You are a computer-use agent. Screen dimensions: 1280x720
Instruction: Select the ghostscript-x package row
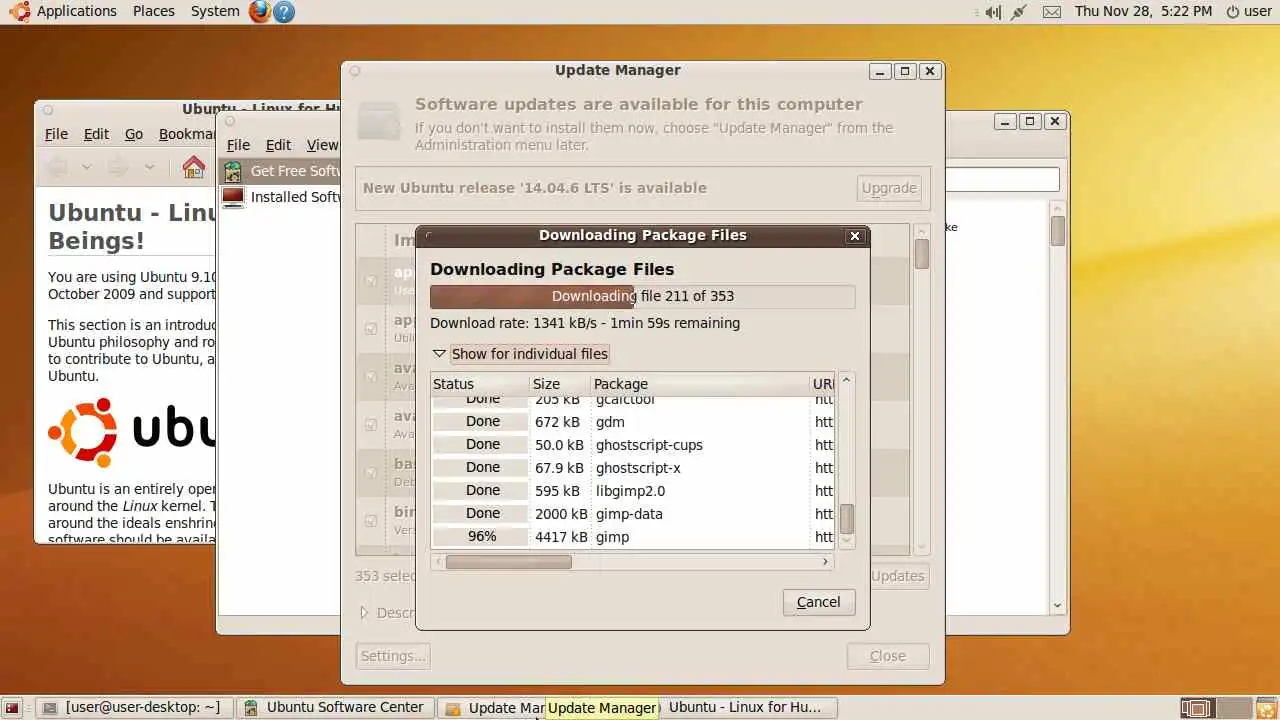(633, 468)
